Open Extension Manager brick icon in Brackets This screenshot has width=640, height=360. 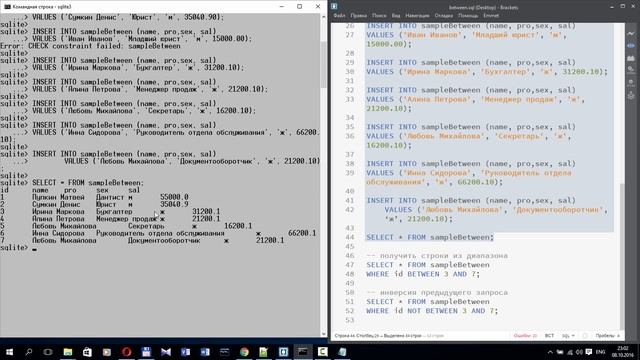pos(631,58)
